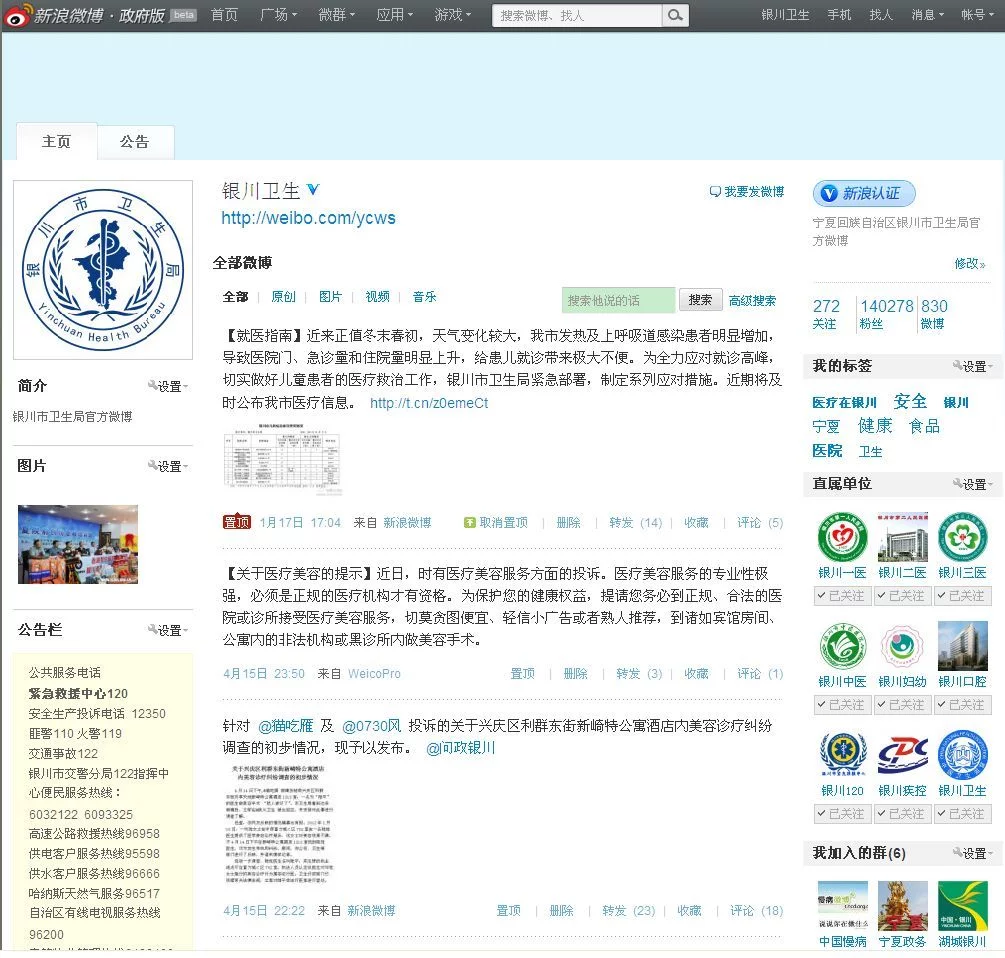Switch to the 公告 tab
The height and width of the screenshot is (958, 1005).
(x=135, y=141)
